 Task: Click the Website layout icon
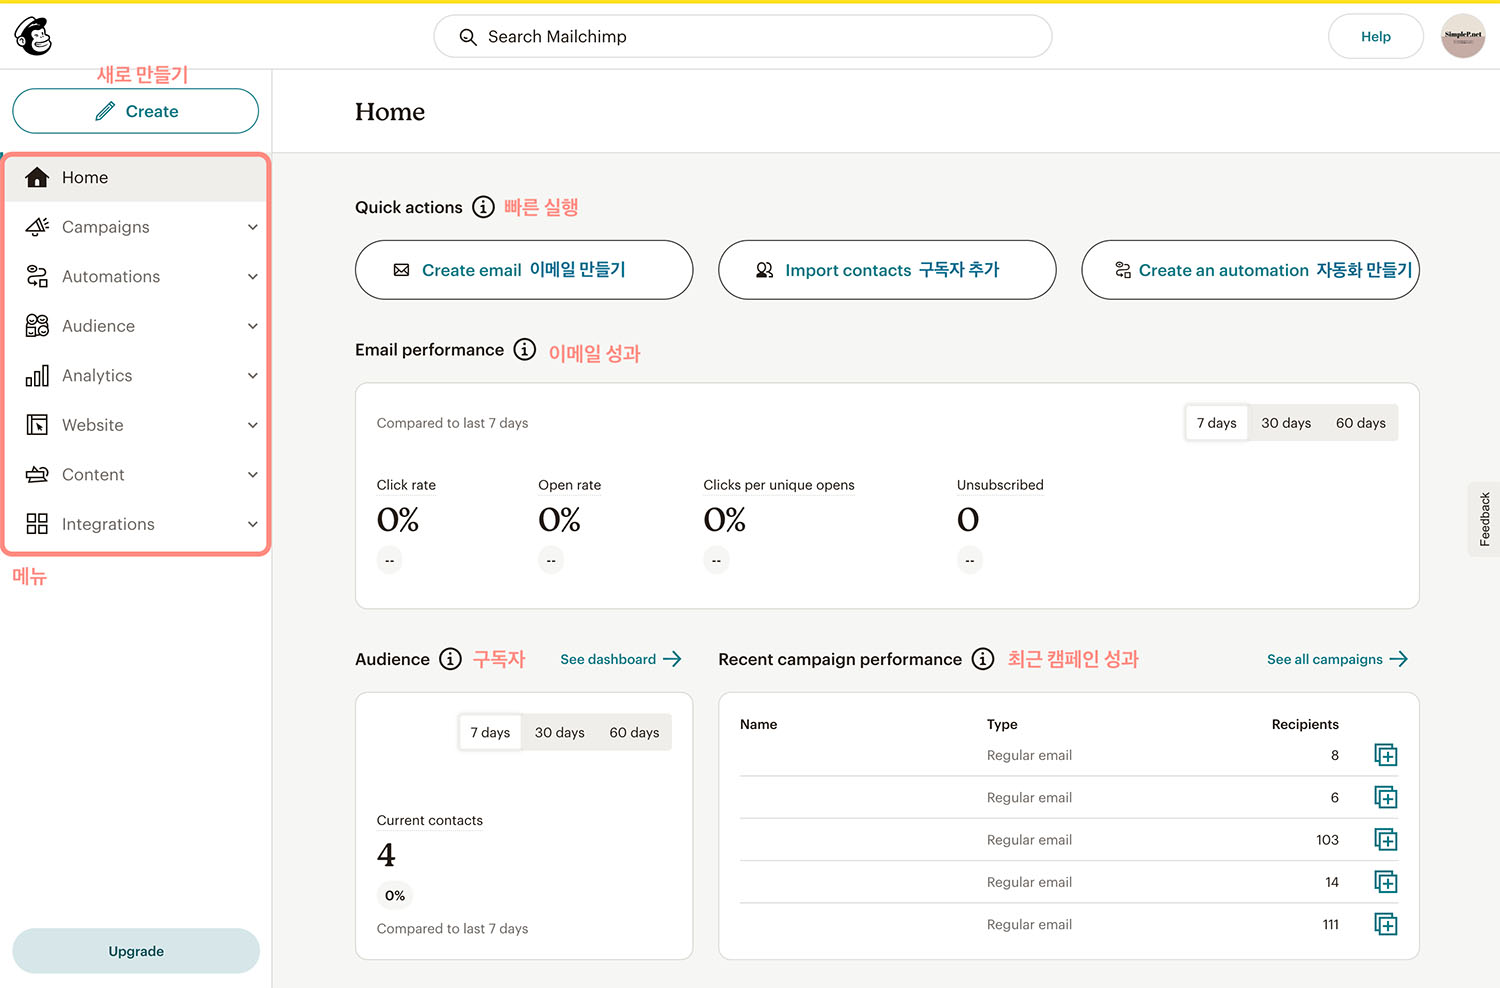click(37, 425)
